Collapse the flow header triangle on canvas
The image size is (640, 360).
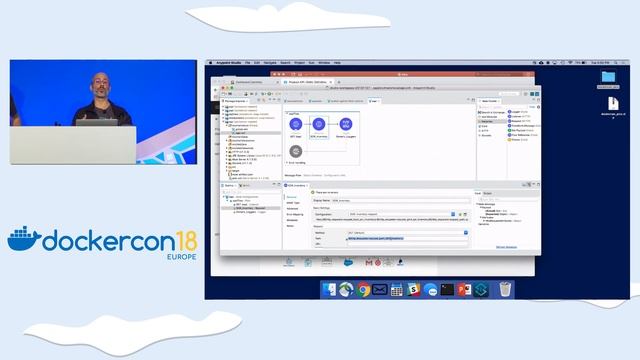[287, 113]
